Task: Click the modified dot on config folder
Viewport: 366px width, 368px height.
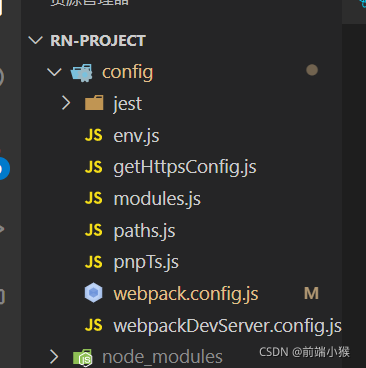Action: [312, 70]
